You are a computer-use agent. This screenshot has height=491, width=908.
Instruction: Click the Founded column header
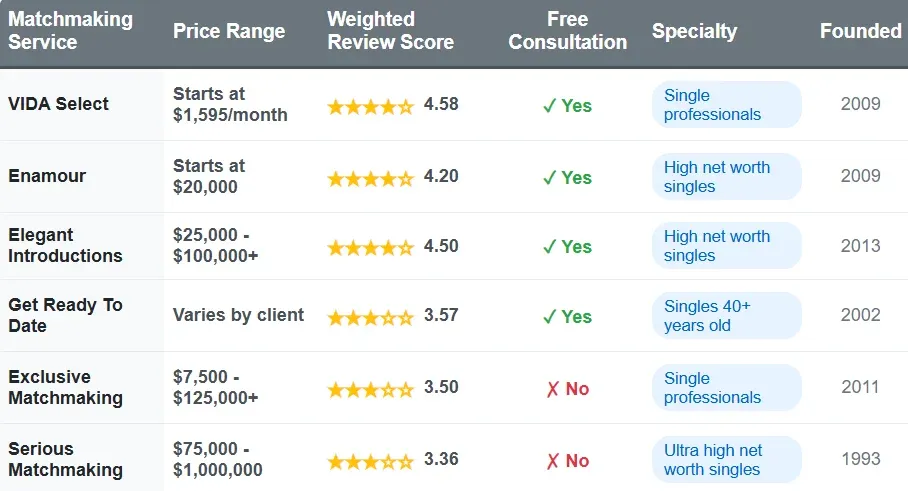860,31
